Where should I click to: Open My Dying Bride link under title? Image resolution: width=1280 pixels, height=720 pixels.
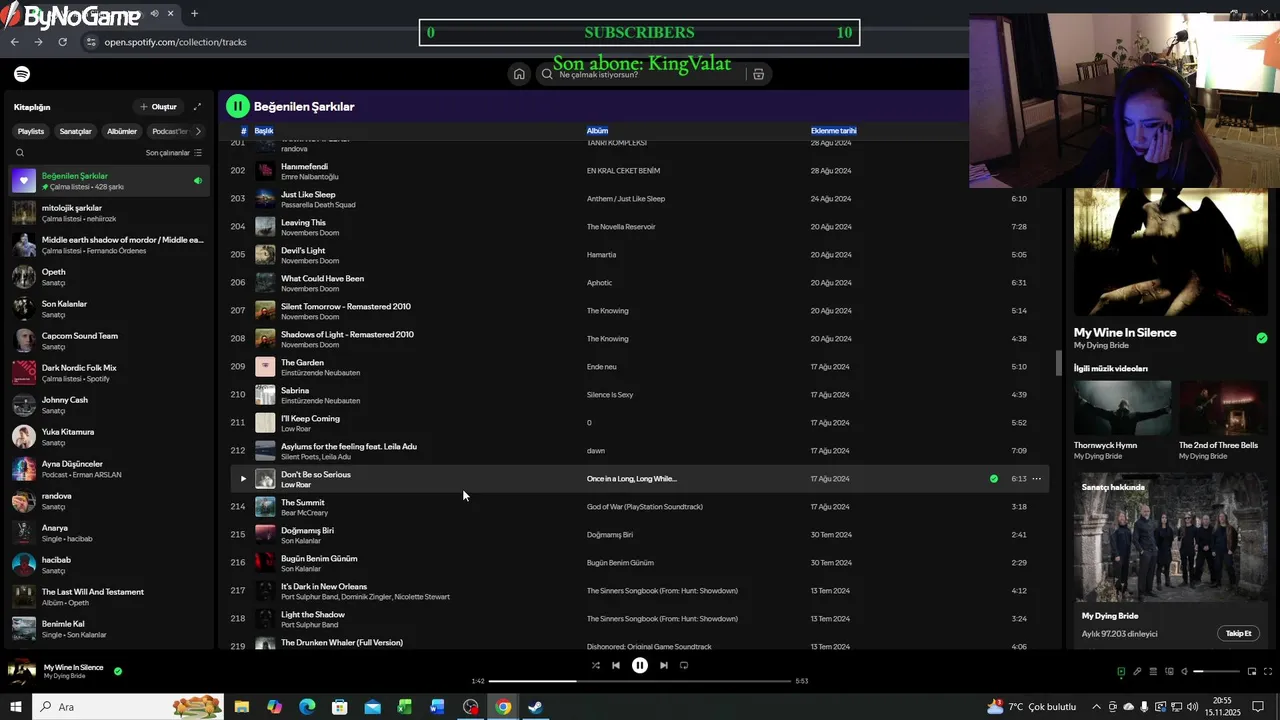(1101, 346)
